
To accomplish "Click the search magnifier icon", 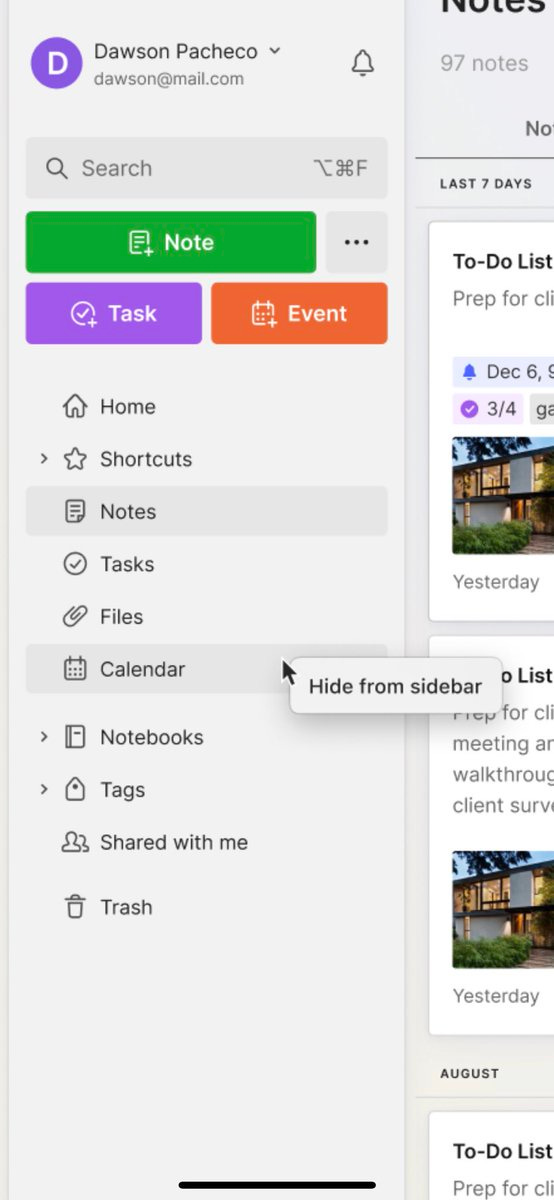I will [57, 168].
